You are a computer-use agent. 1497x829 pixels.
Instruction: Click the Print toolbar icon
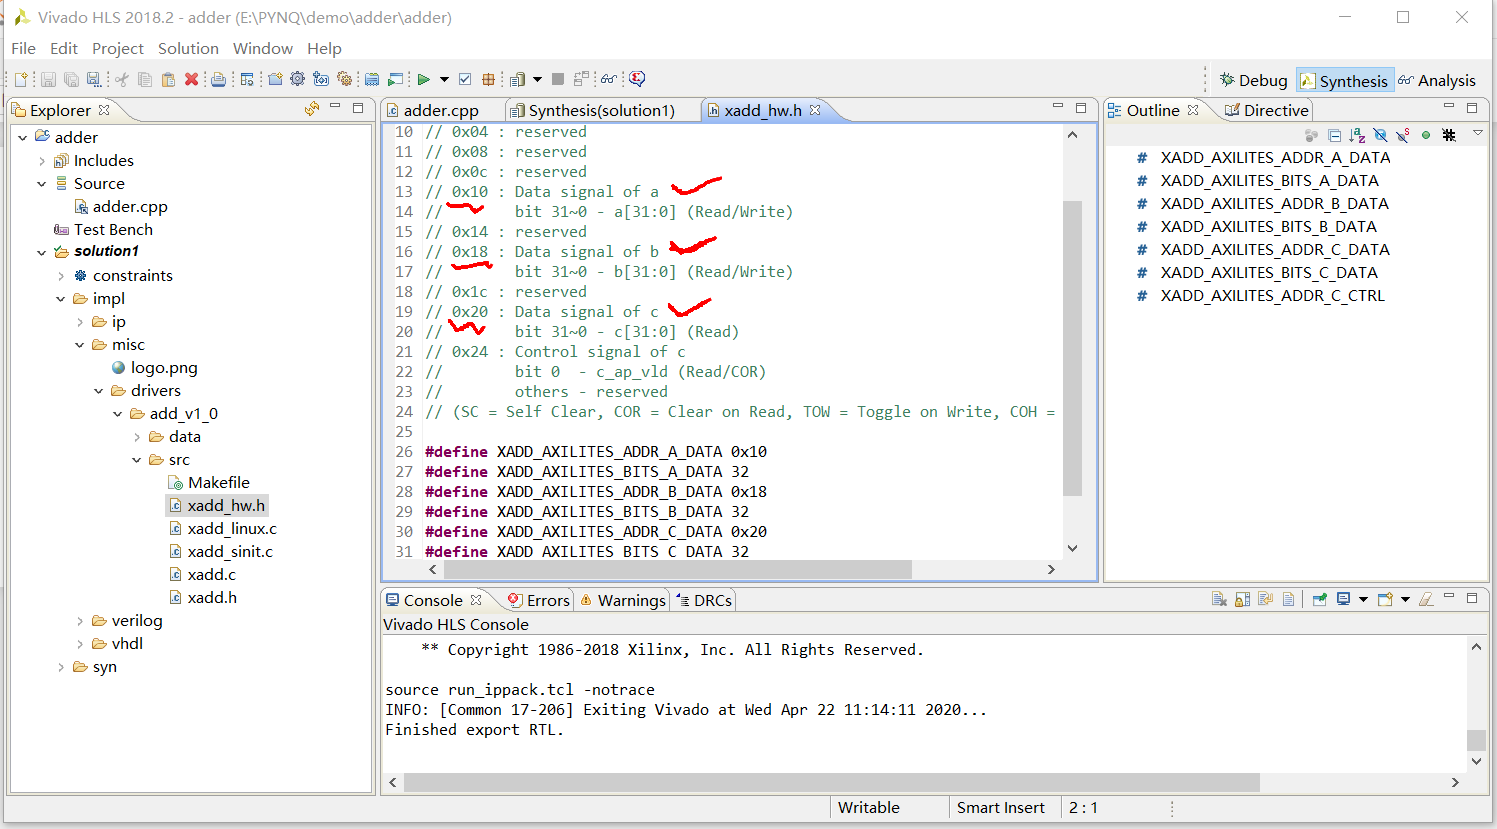click(219, 78)
